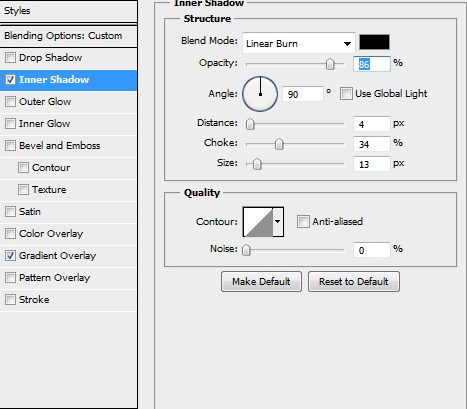Select the Bevel and Emboss style
This screenshot has width=467, height=409.
pyautogui.click(x=59, y=146)
